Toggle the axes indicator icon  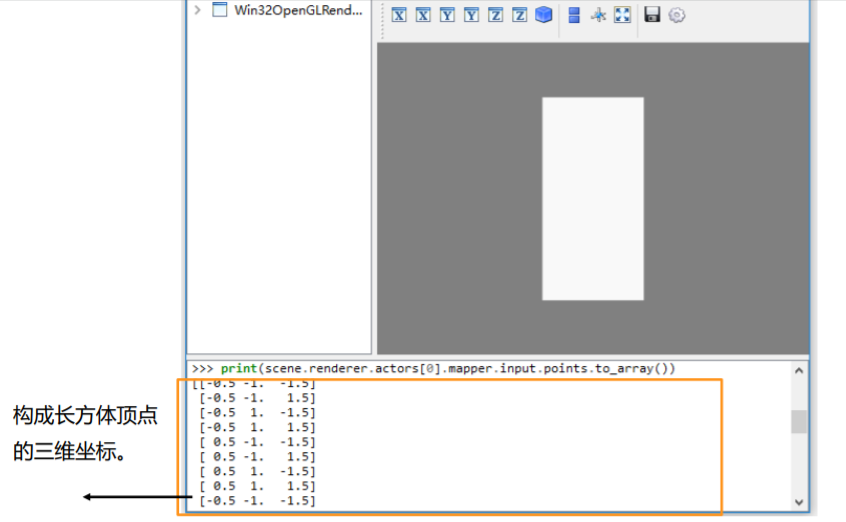(598, 15)
